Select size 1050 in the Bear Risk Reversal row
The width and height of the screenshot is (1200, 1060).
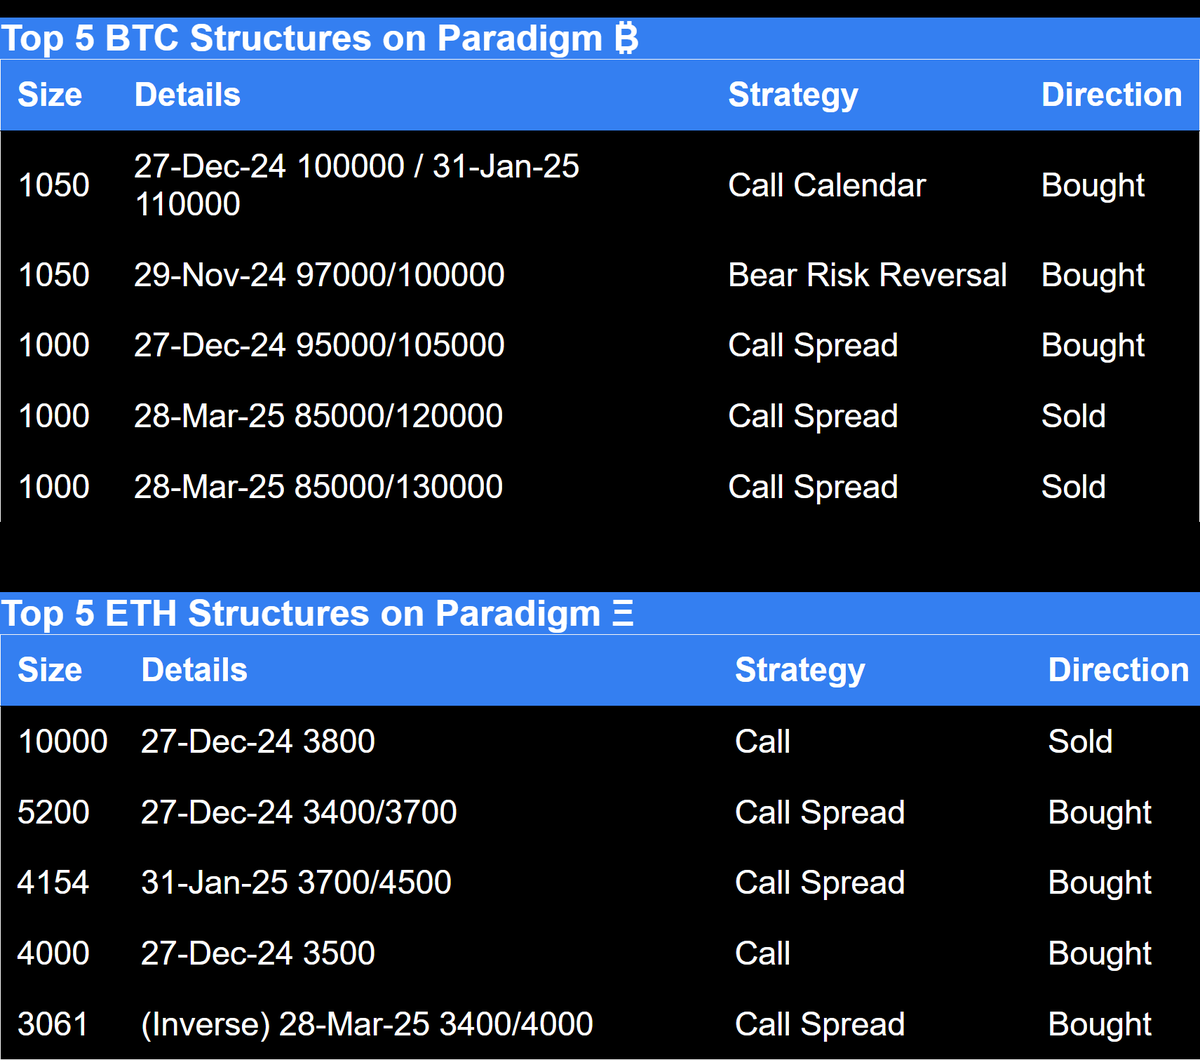[x=54, y=275]
